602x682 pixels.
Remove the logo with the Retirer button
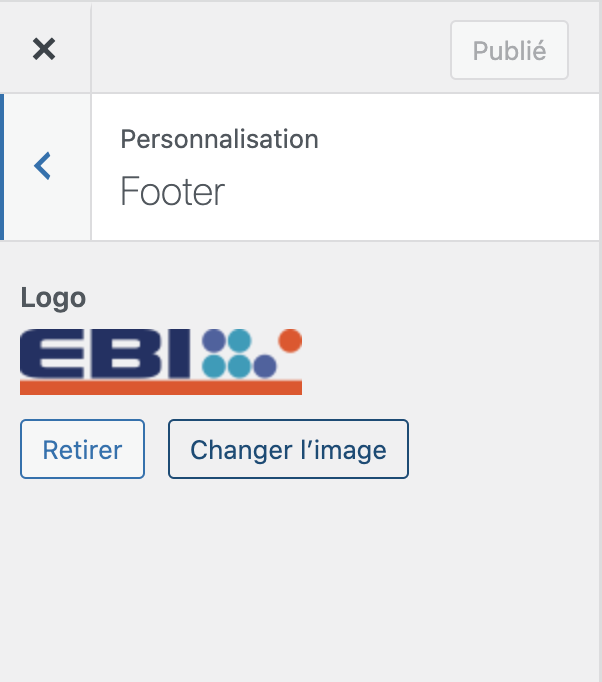tap(82, 449)
